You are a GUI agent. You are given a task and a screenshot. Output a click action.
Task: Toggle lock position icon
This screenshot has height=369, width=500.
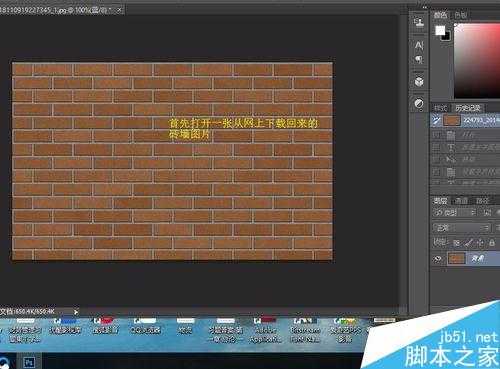pyautogui.click(x=480, y=243)
